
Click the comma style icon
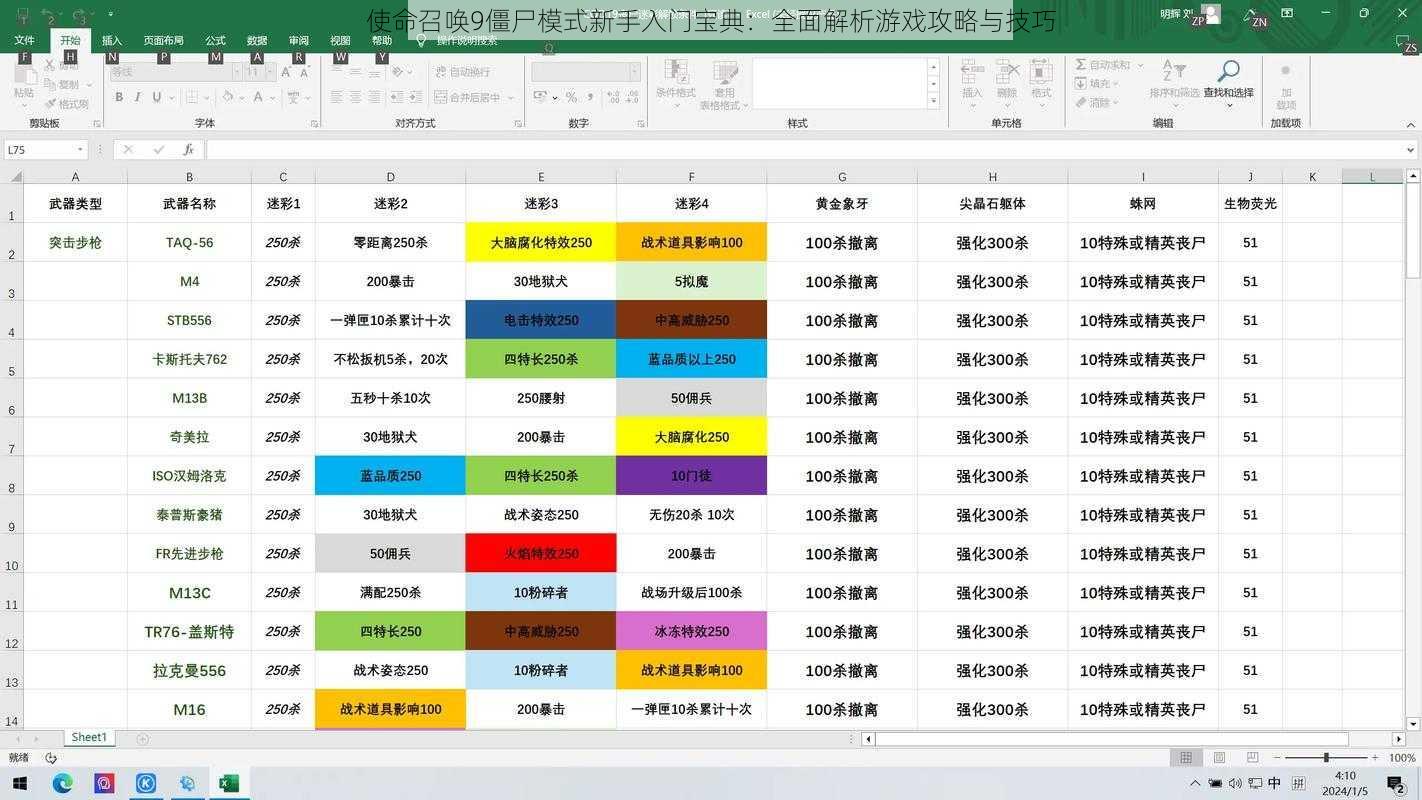tap(590, 97)
